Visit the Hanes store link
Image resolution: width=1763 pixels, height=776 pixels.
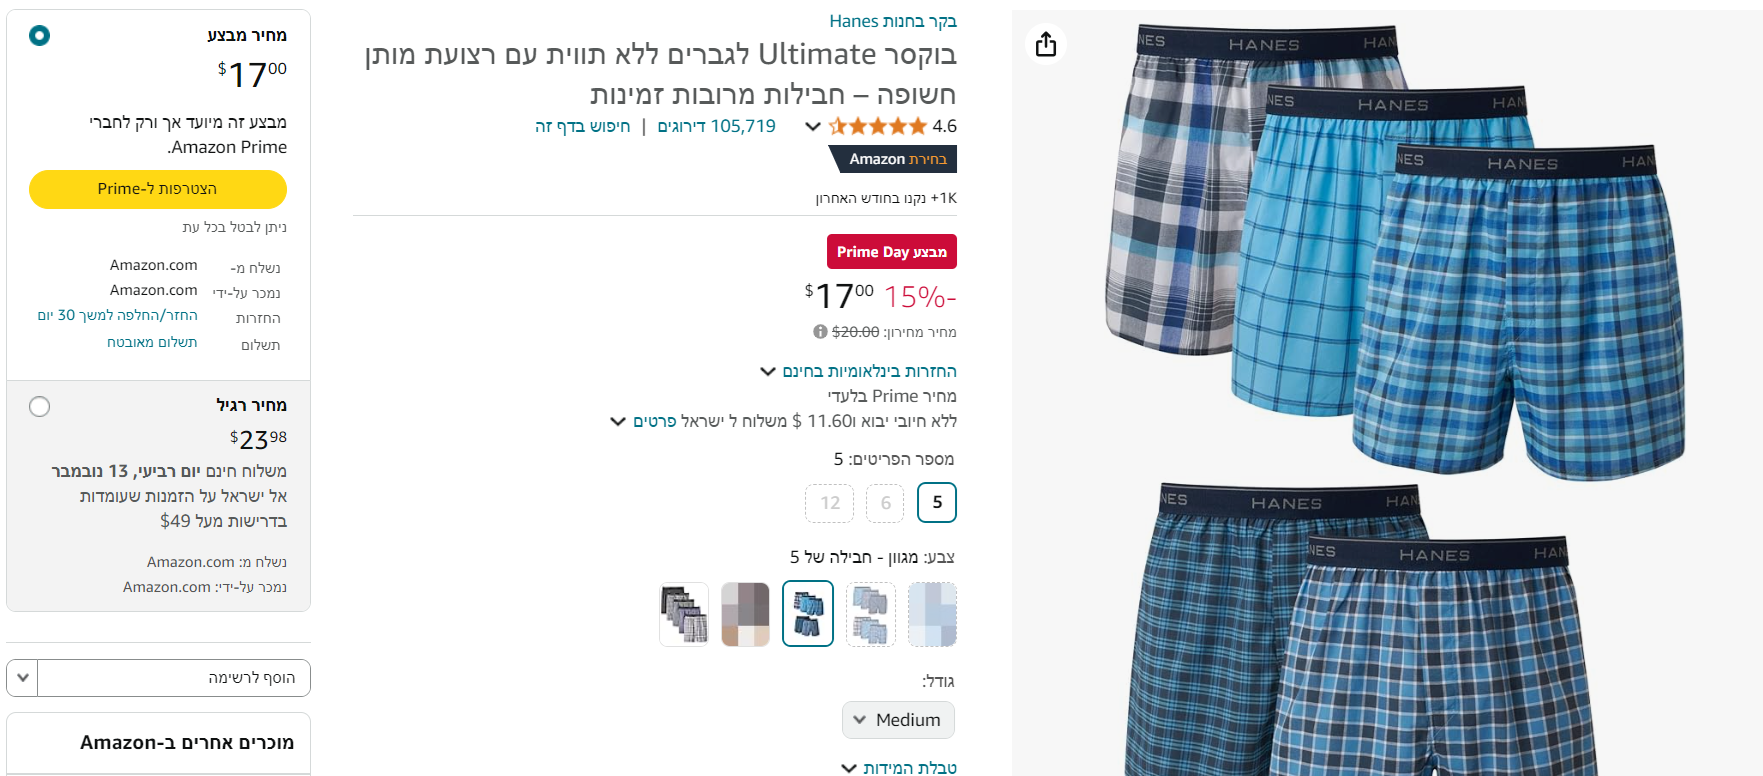click(892, 21)
